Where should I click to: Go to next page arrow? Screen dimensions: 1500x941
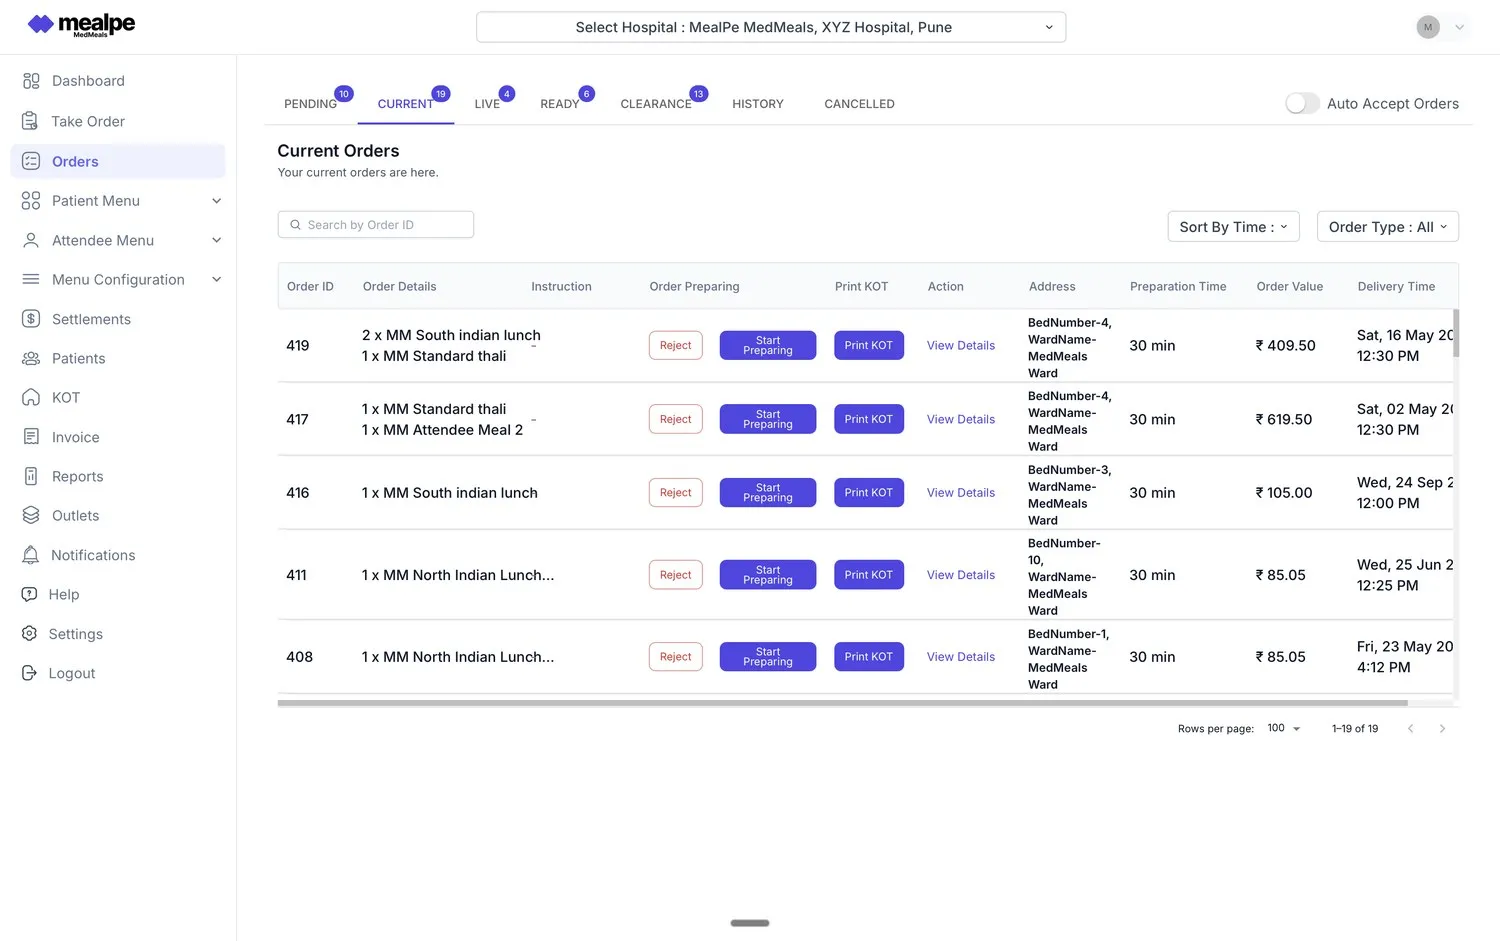tap(1442, 729)
